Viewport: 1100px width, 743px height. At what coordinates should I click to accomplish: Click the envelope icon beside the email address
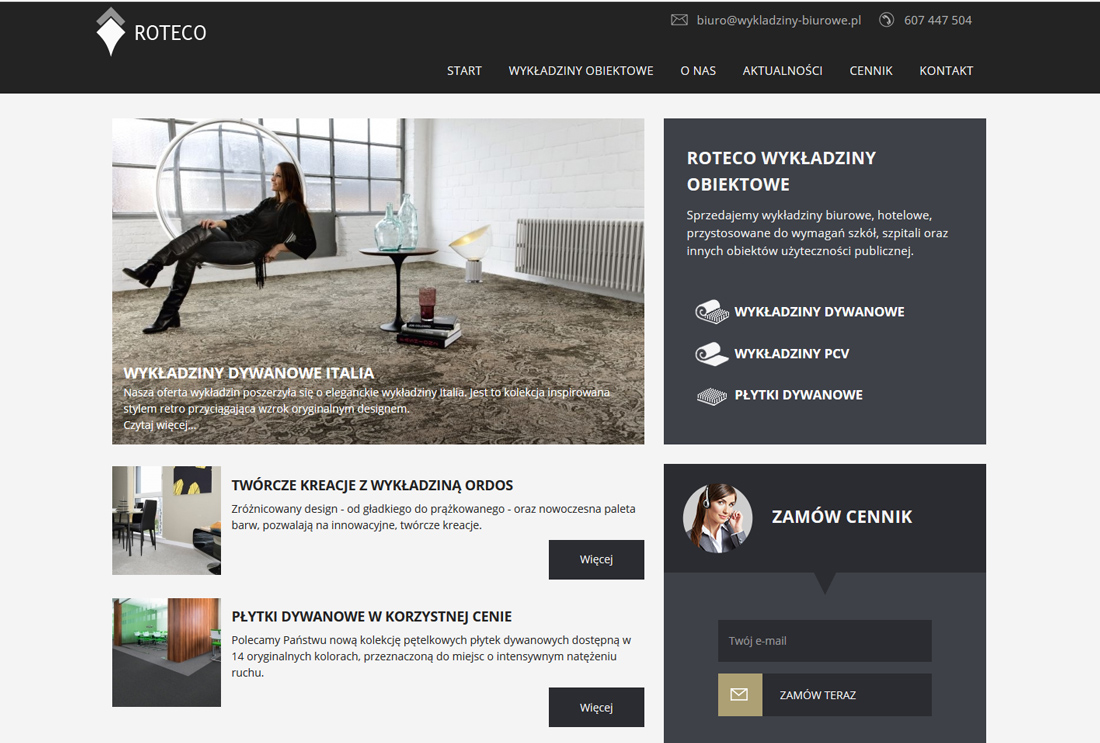679,20
